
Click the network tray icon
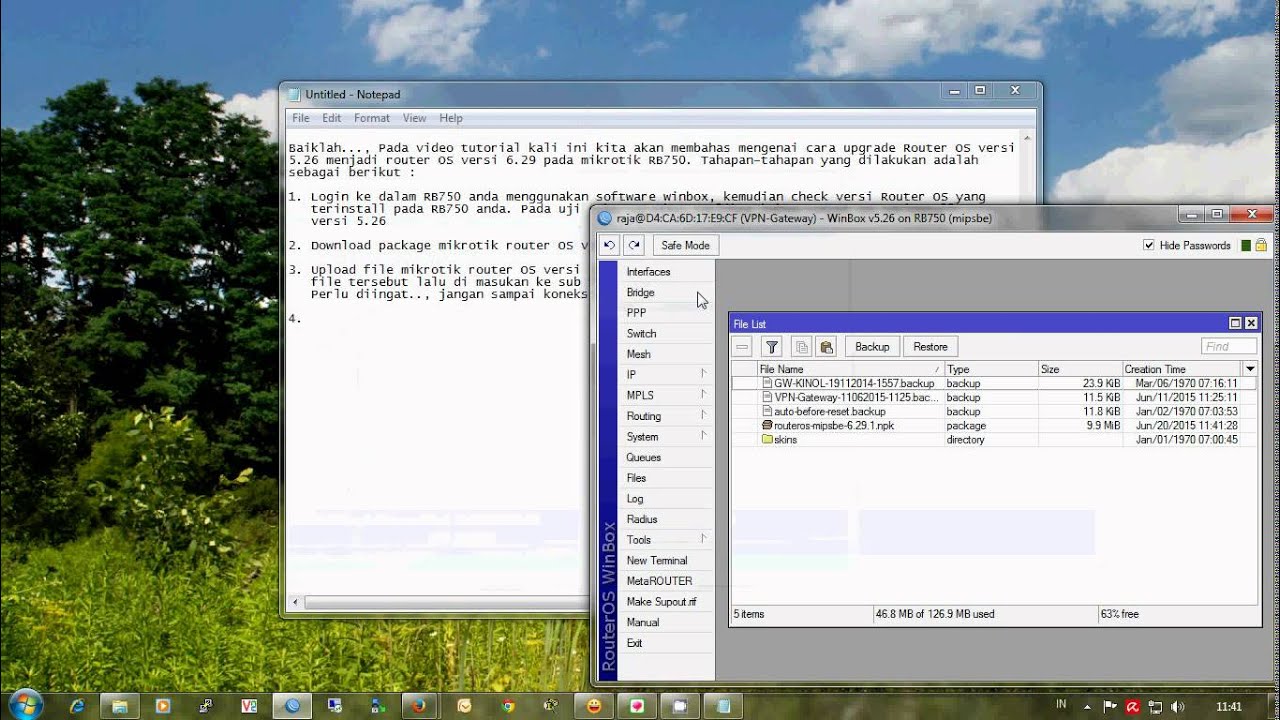(1155, 706)
